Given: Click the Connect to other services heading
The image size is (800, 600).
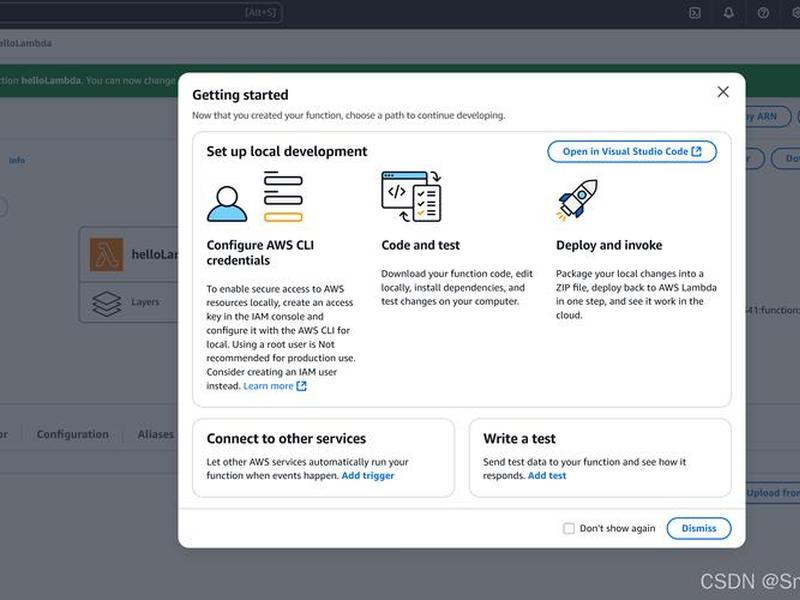Looking at the screenshot, I should point(286,439).
